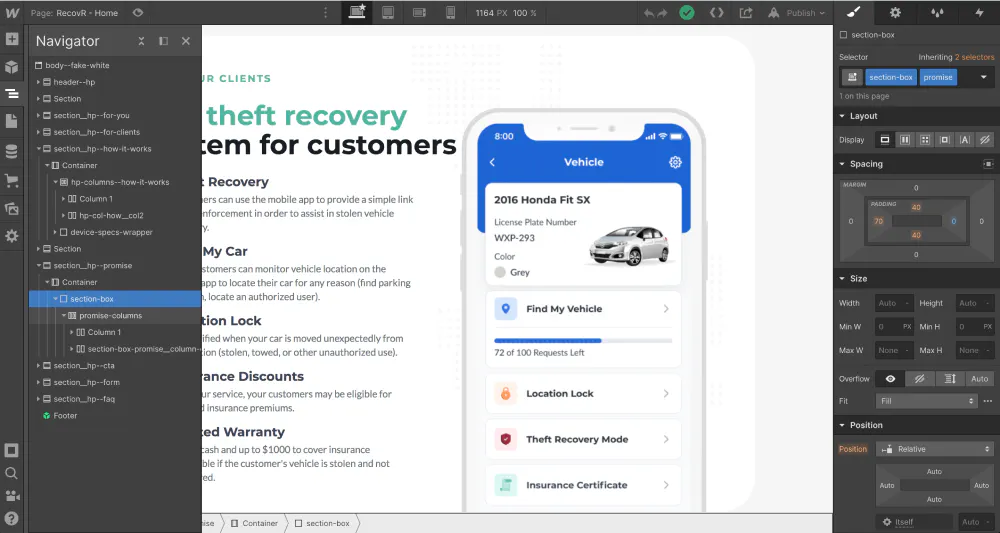The image size is (1000, 533).
Task: Select section__hp--form in Navigator
Action: coord(86,382)
